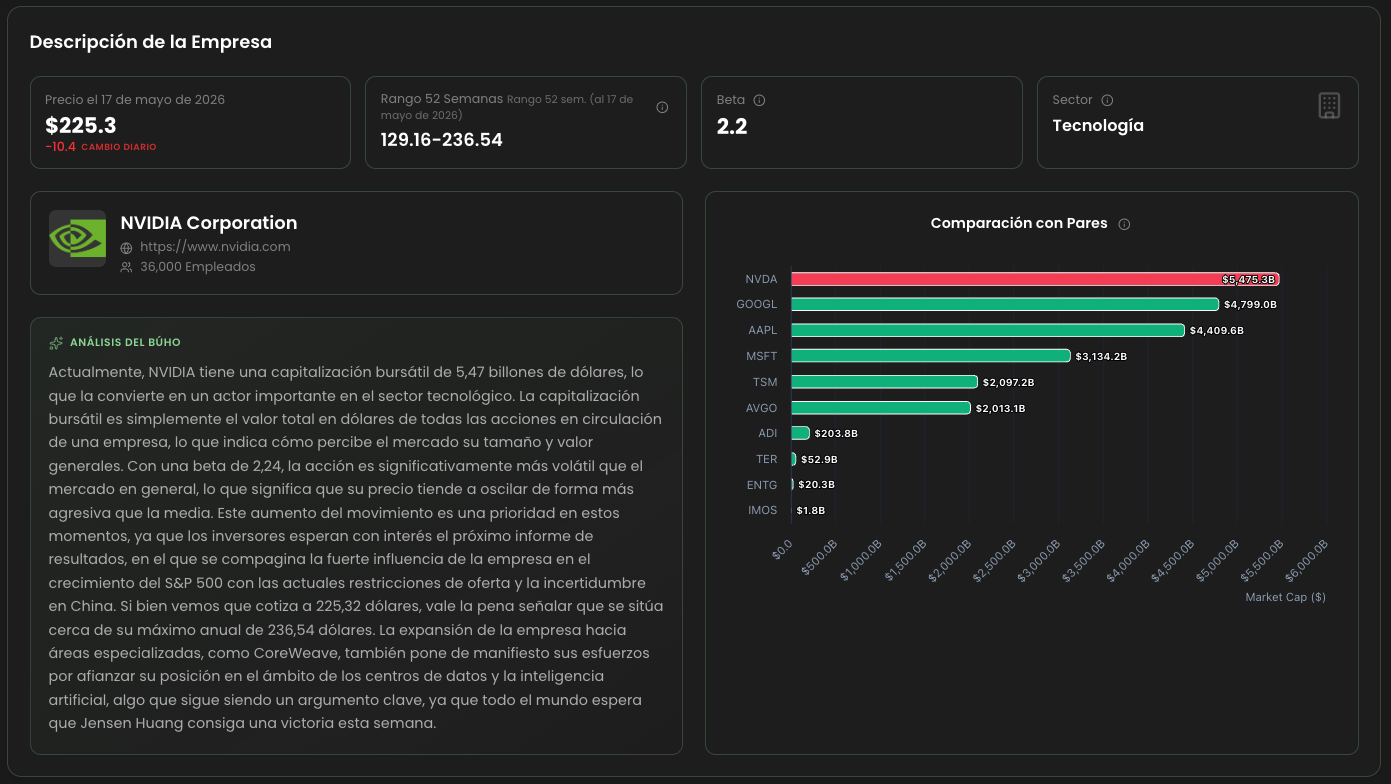Click the info icon next to Rango 52 Semanas

662,107
